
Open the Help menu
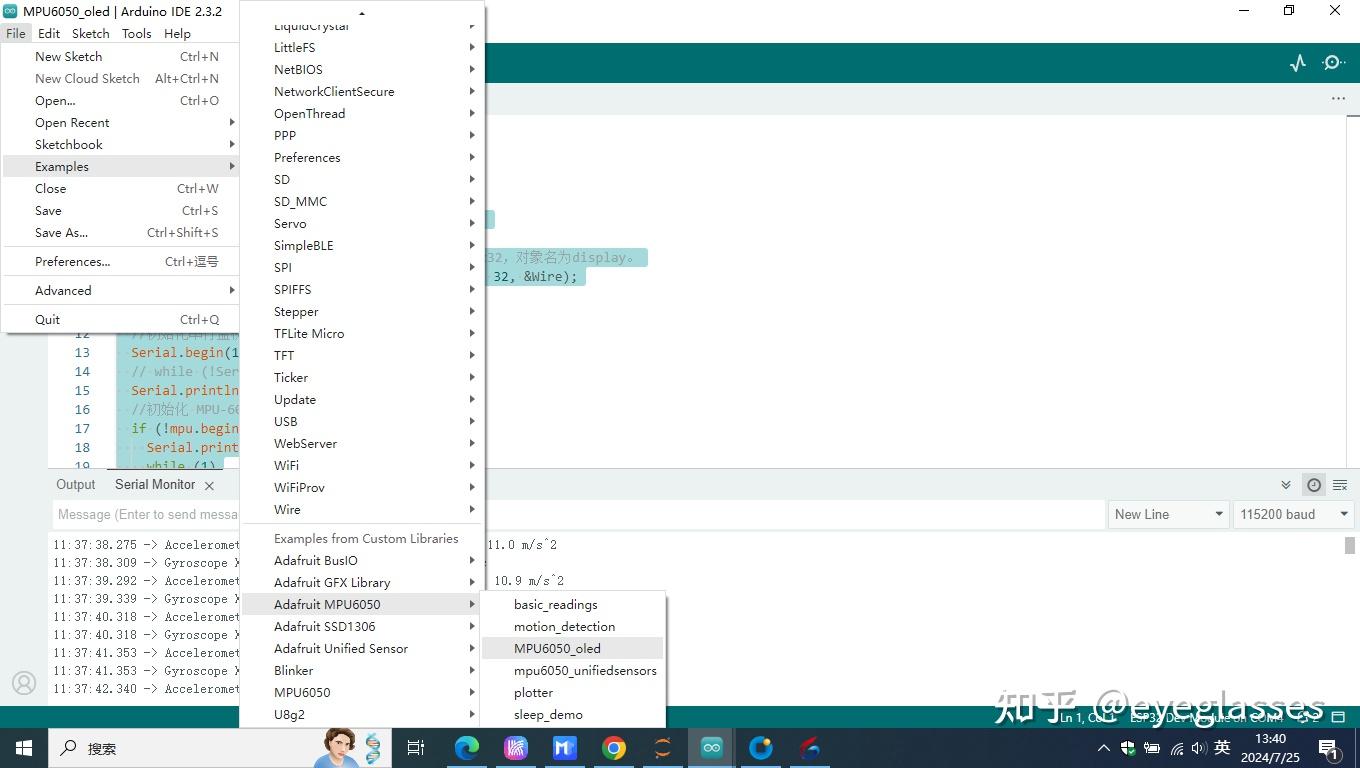point(177,33)
